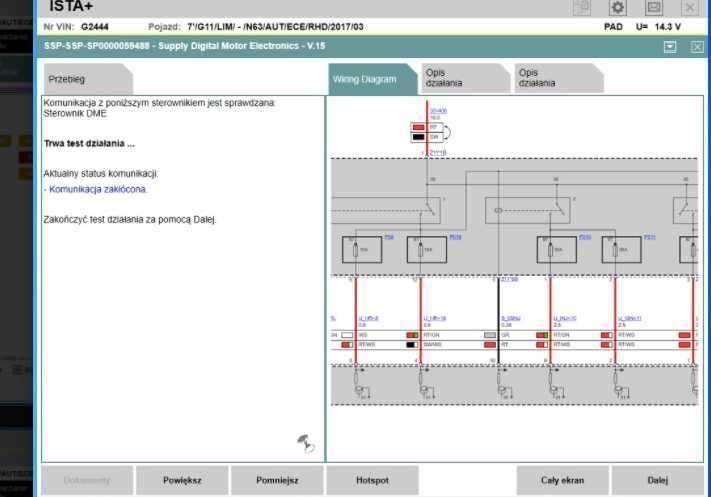Click the screen/message icon beside the gear
Viewport: 711px width, 497px height.
653,8
